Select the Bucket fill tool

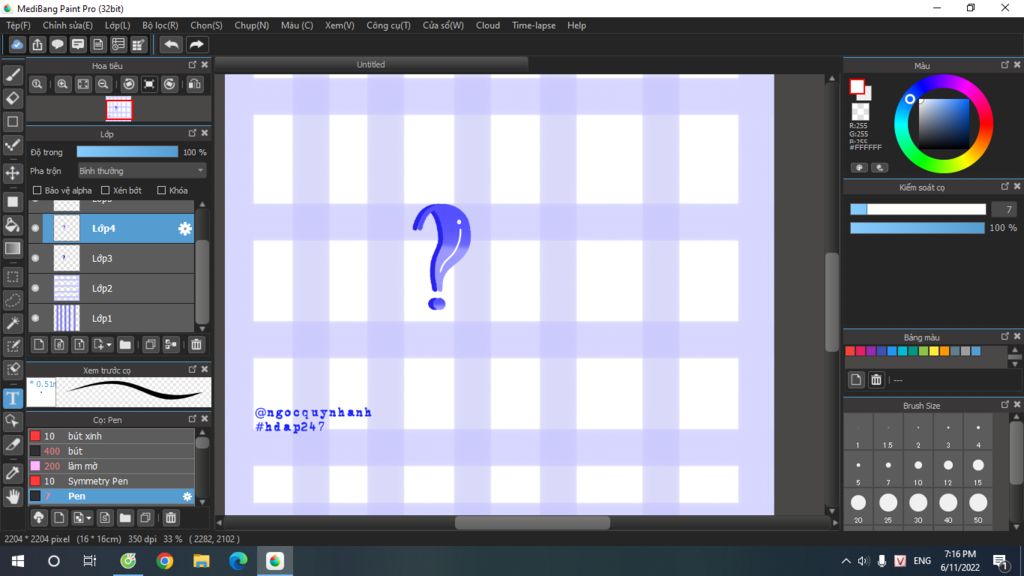click(x=12, y=225)
